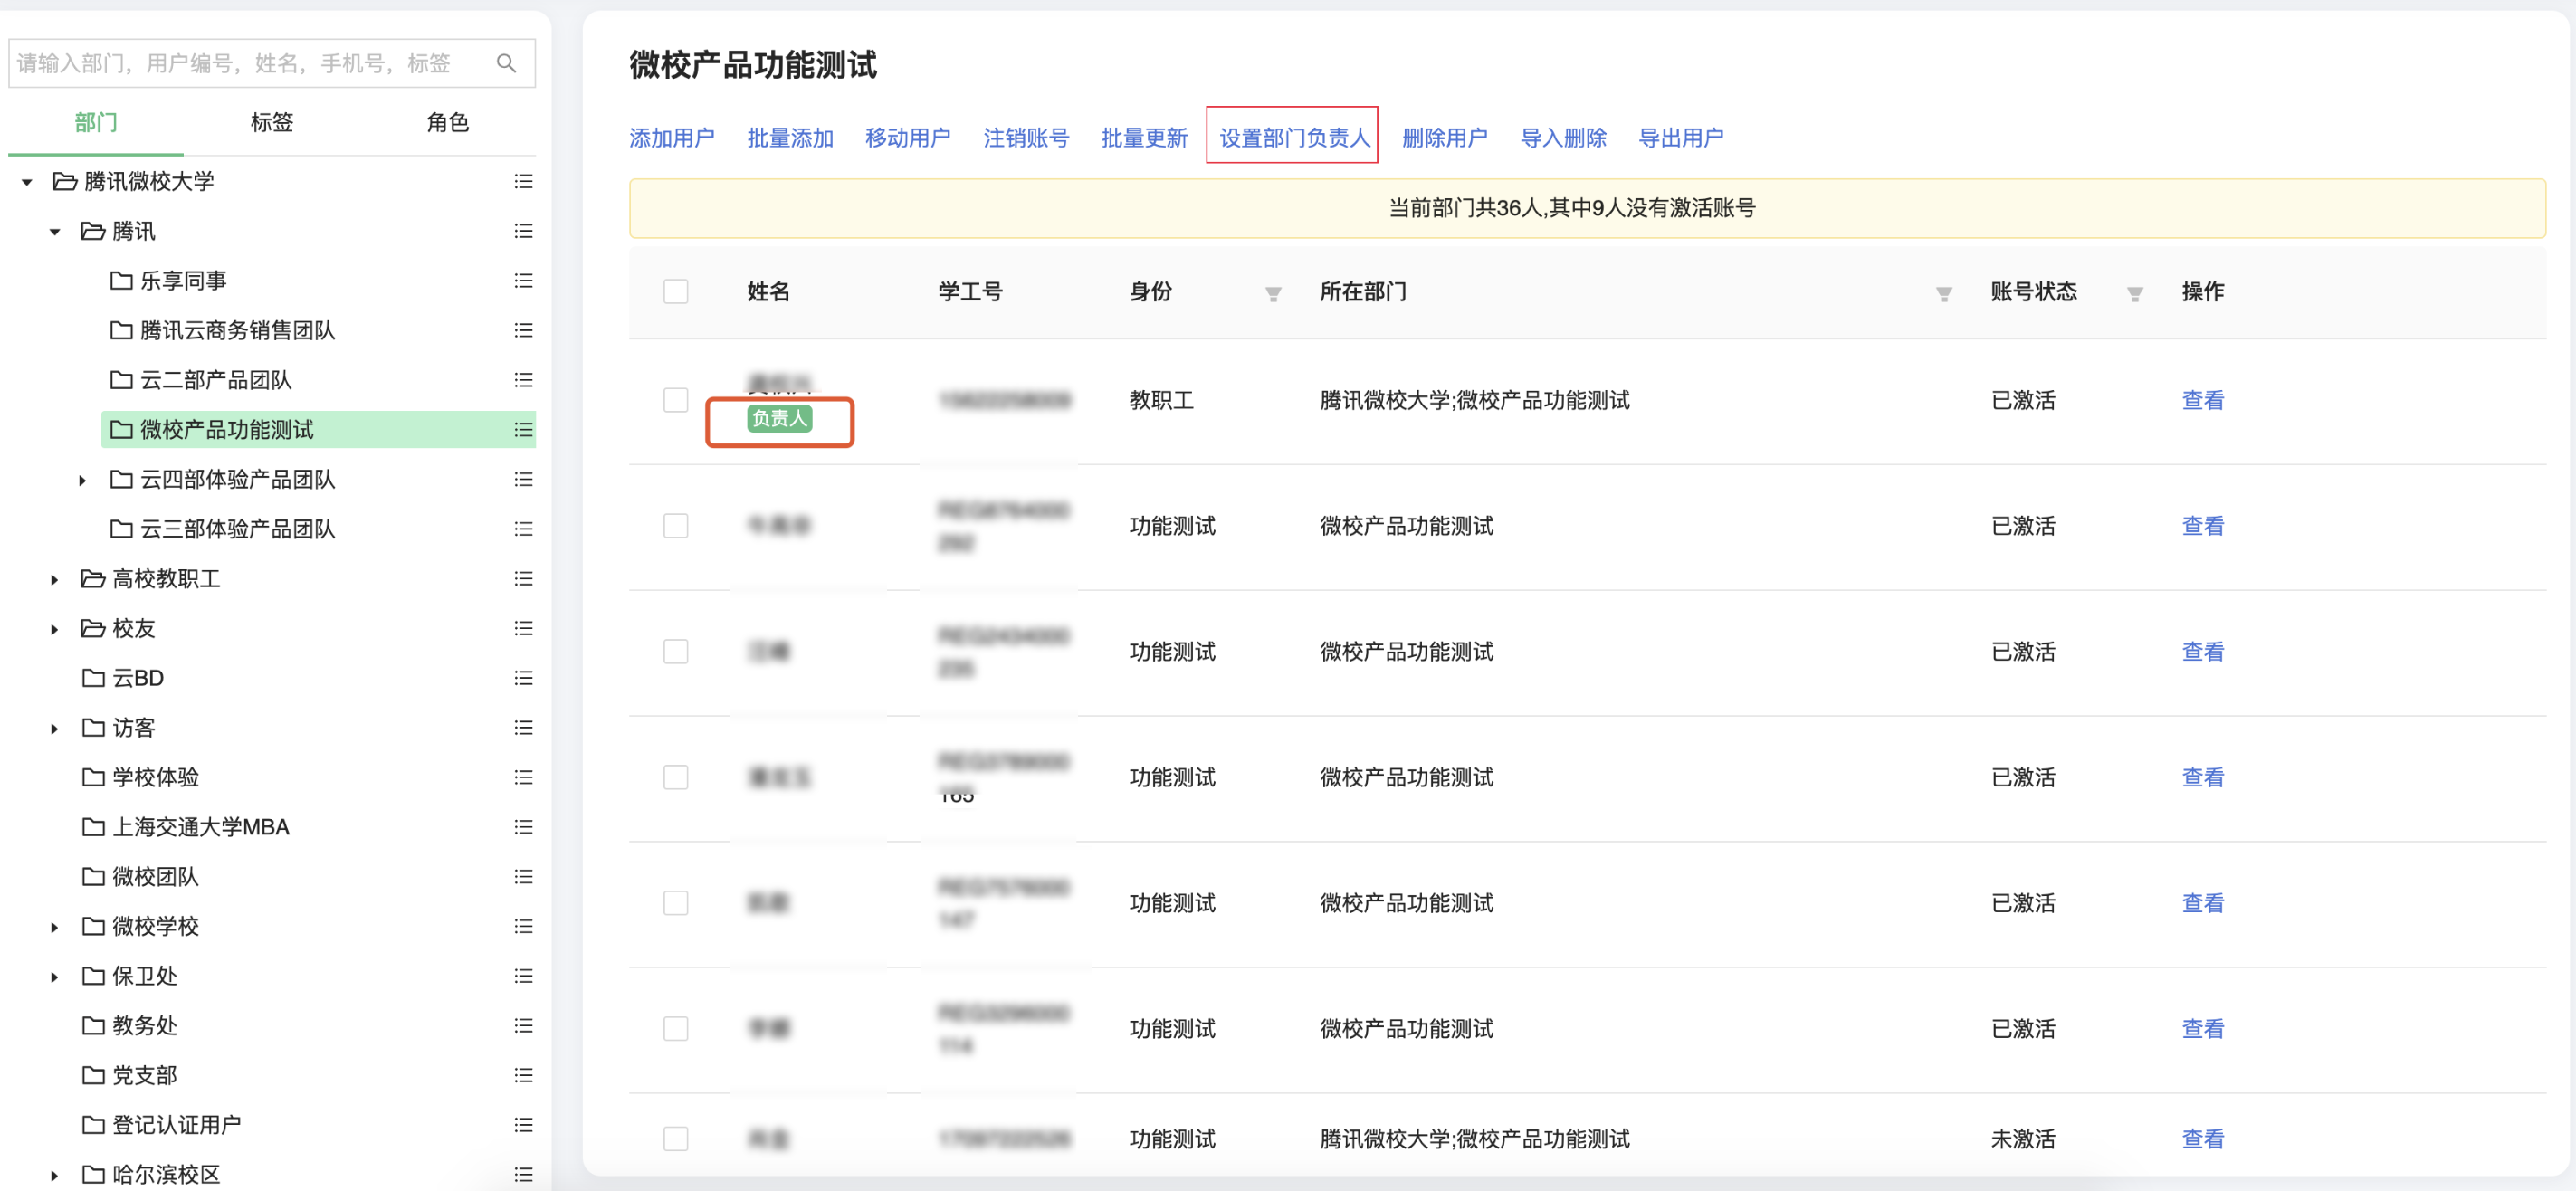
Task: Check the second table row checkbox
Action: 676,527
